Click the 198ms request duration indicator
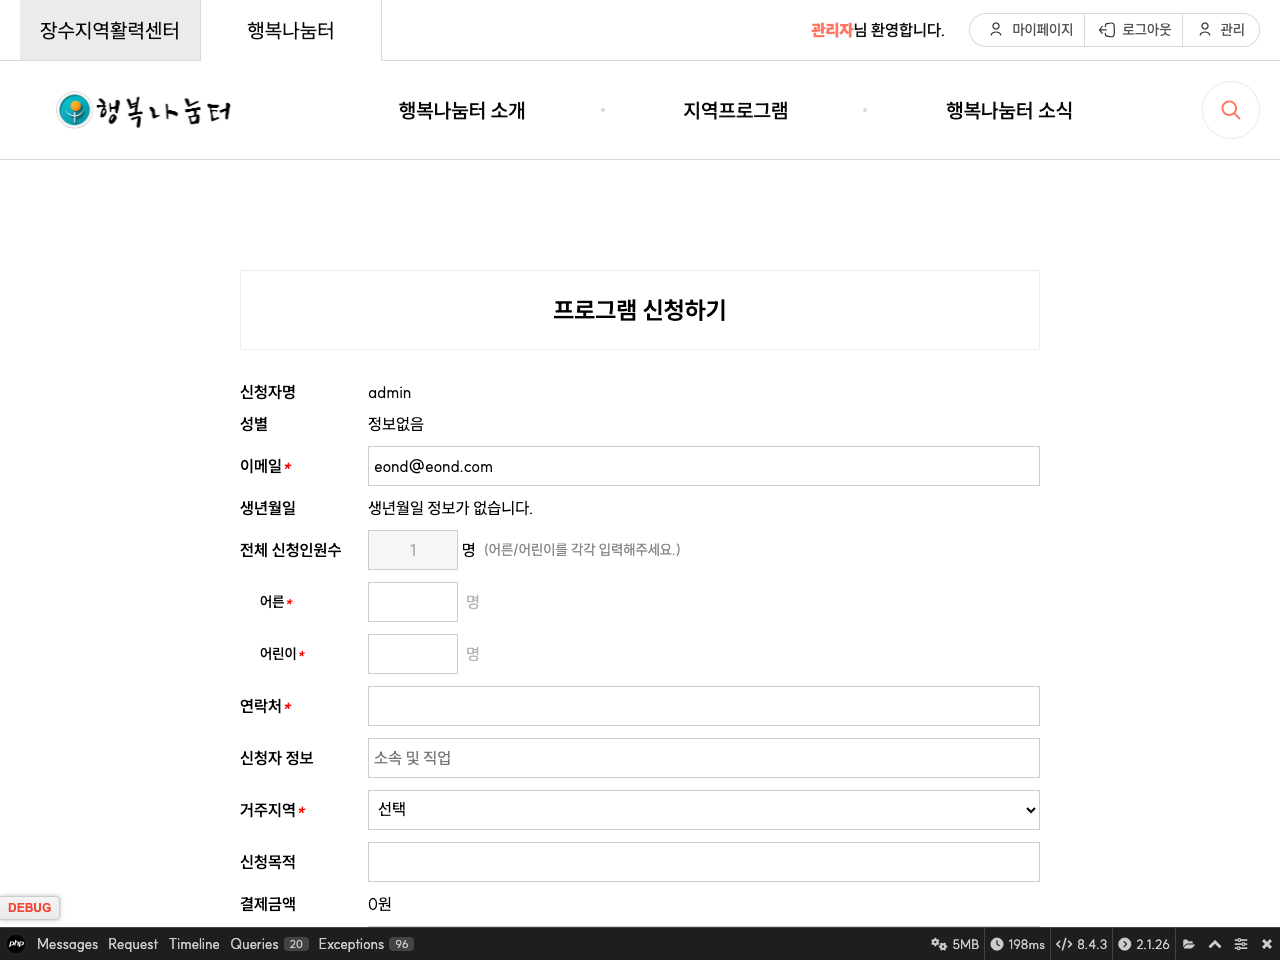Screen dimensions: 1280x960 (1018, 944)
